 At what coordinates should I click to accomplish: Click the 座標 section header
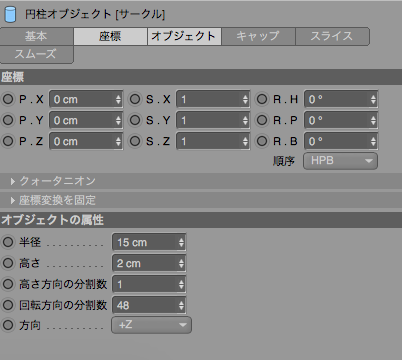pos(201,77)
